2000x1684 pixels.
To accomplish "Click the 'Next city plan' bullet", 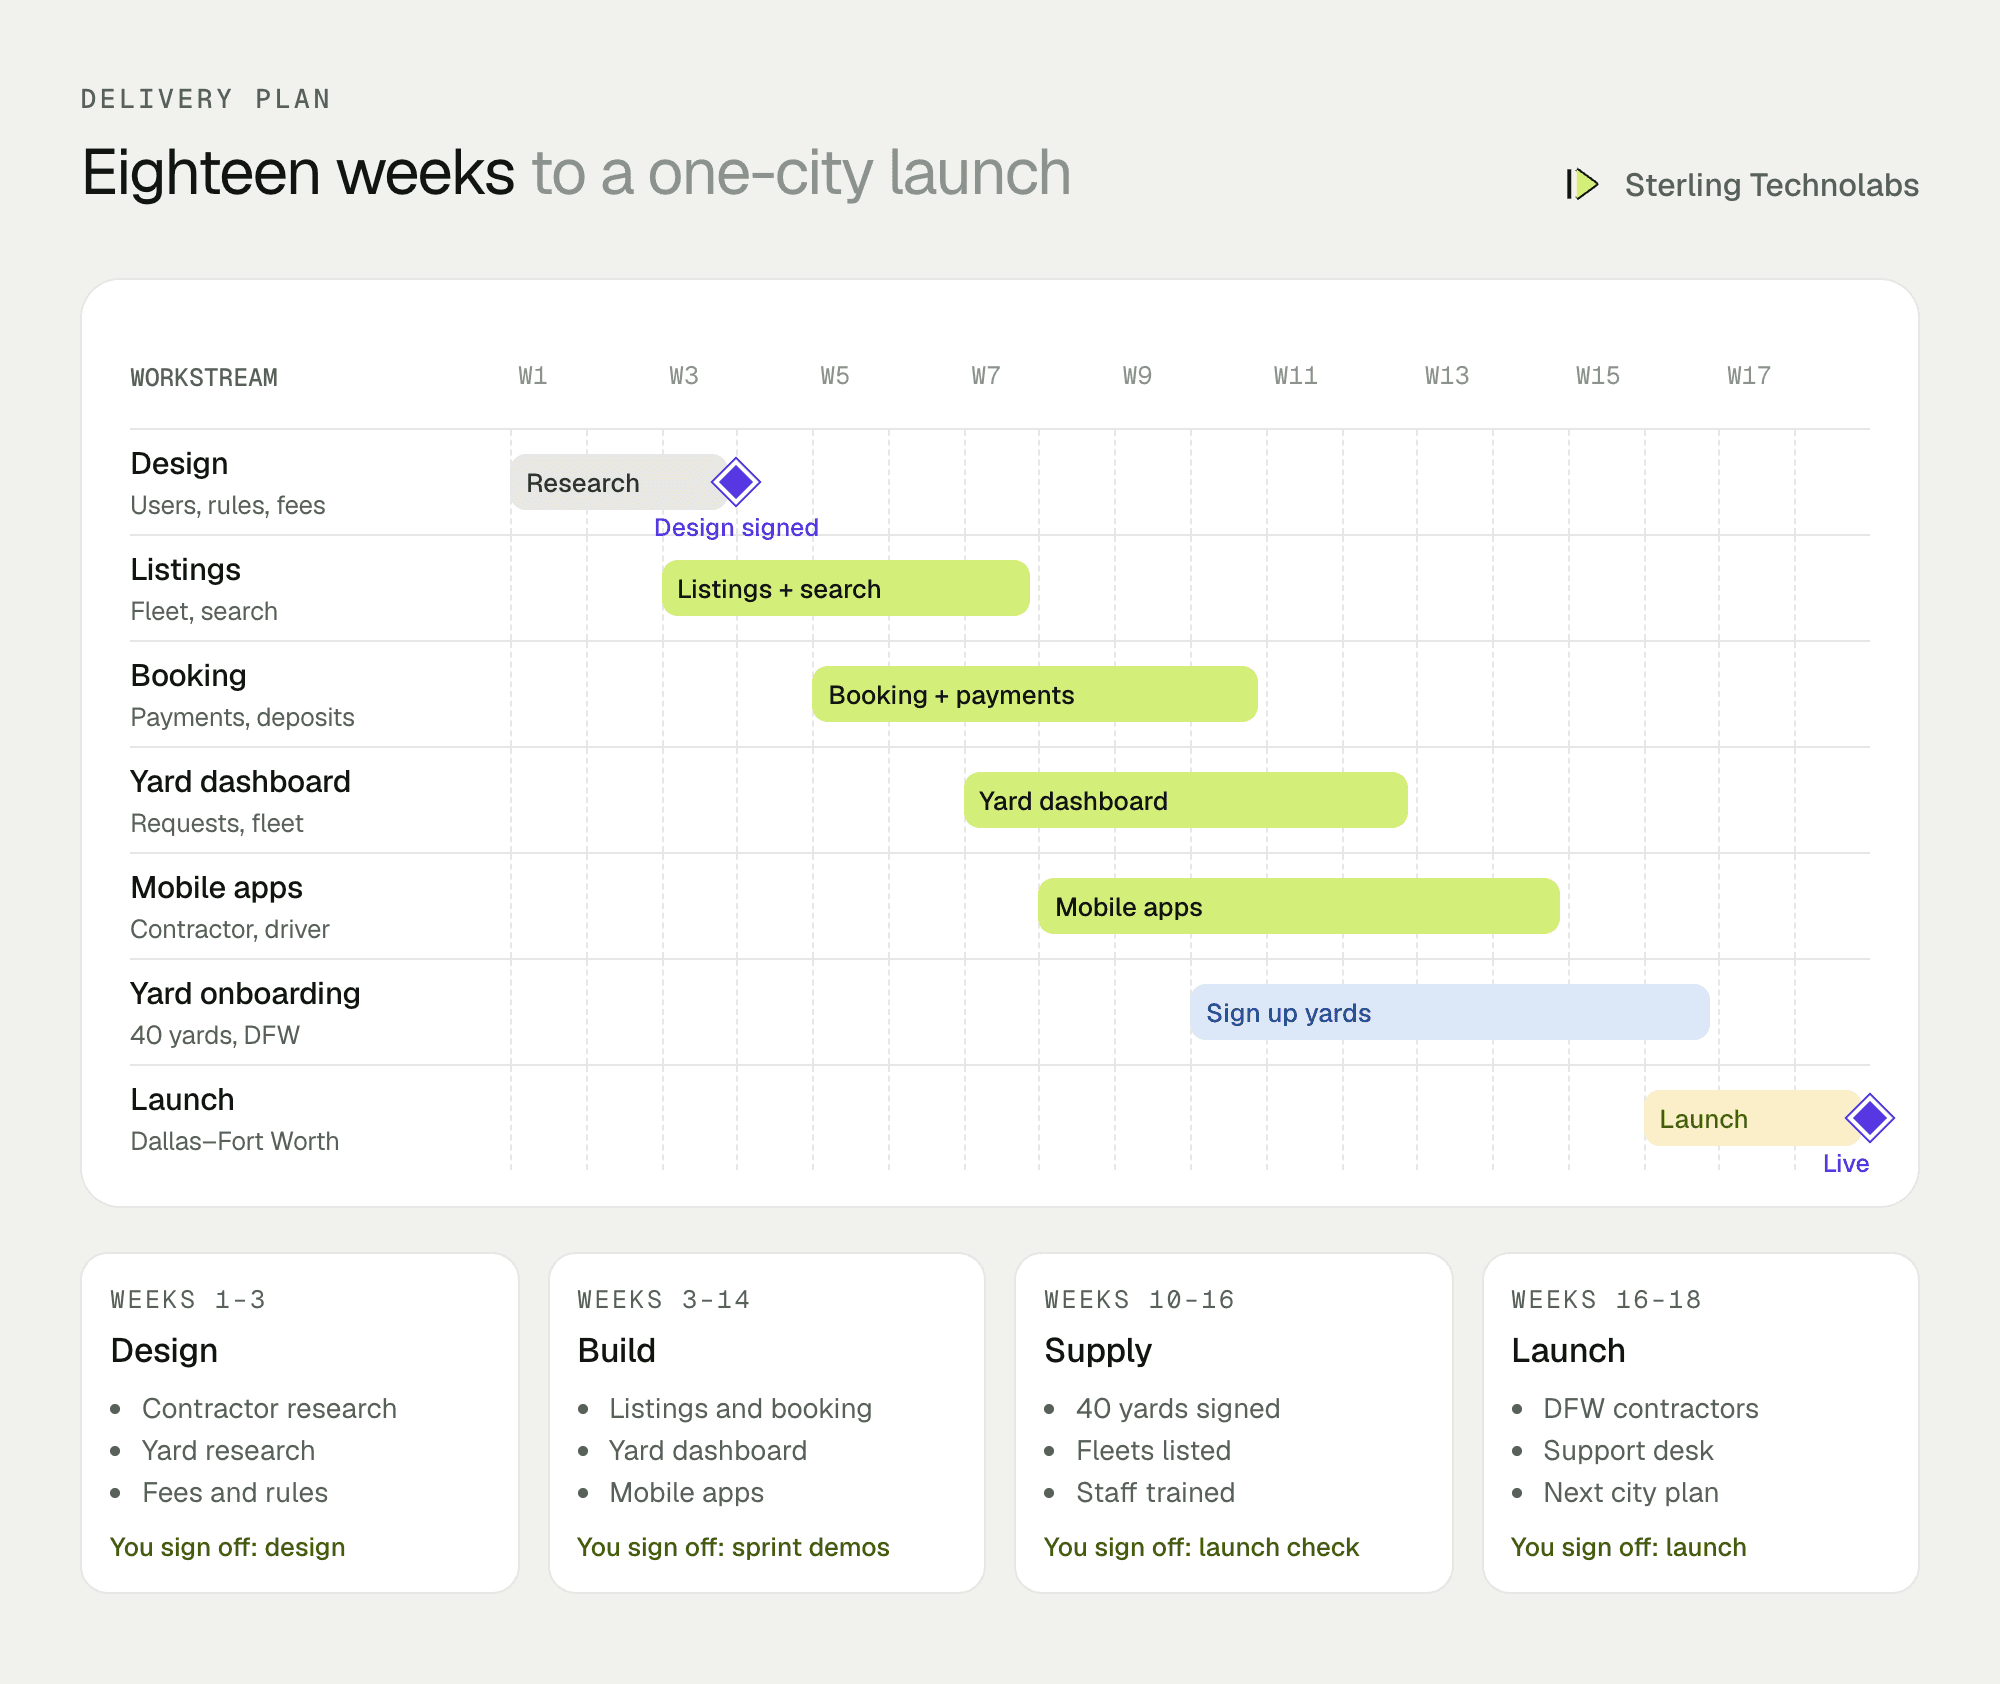I will coord(1630,1492).
